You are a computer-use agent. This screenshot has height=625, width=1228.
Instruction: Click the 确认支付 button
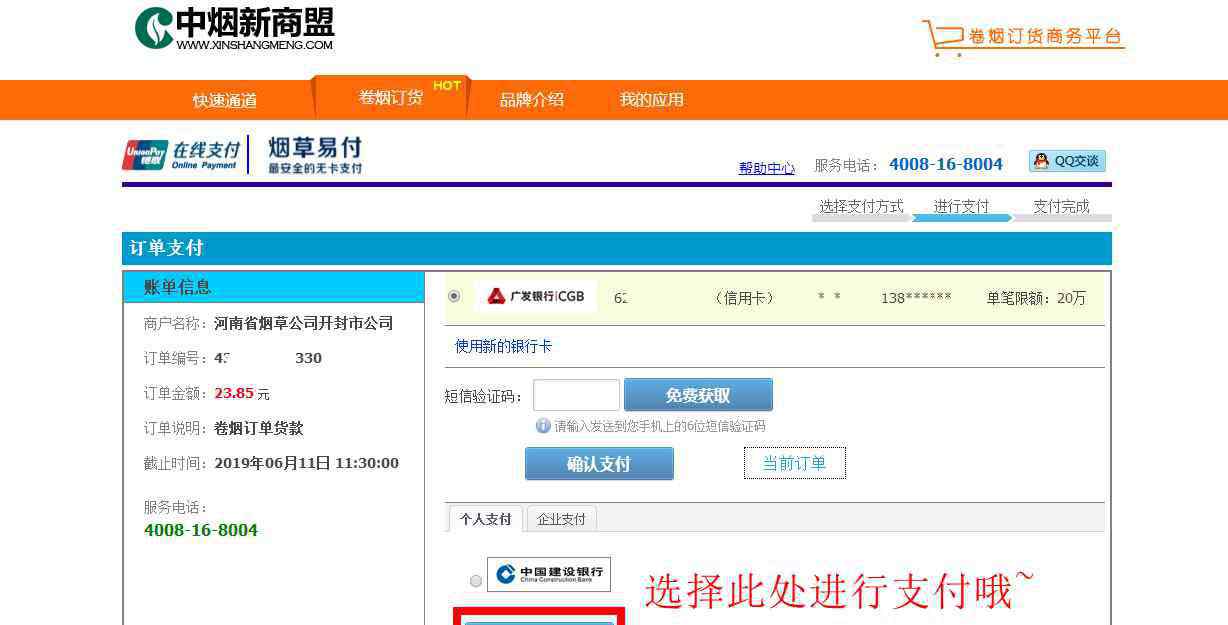[x=599, y=463]
